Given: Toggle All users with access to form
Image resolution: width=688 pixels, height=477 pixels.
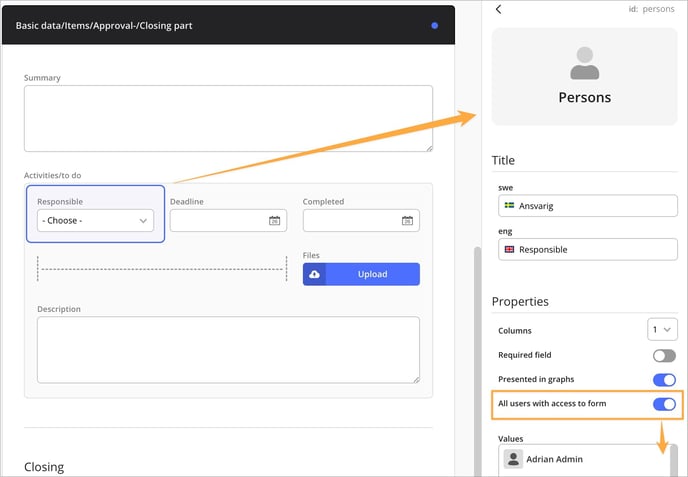Looking at the screenshot, I should [x=664, y=404].
